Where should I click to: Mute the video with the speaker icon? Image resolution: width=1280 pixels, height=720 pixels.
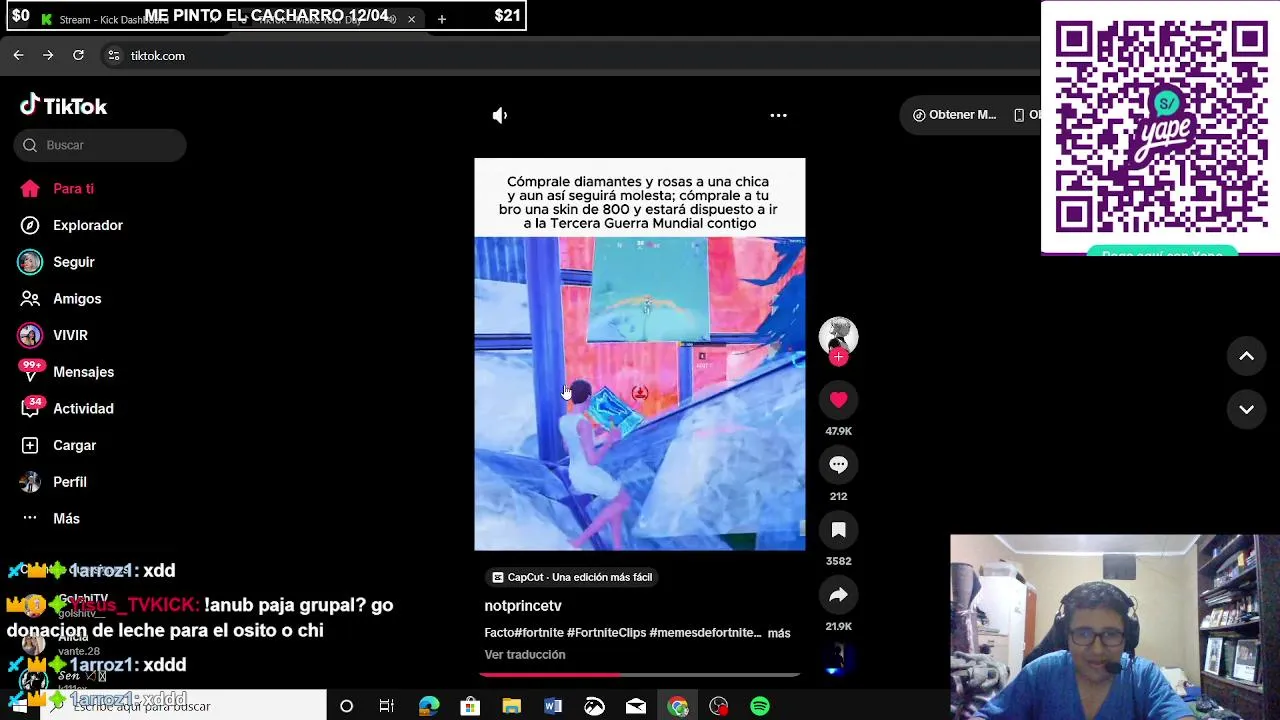click(500, 115)
